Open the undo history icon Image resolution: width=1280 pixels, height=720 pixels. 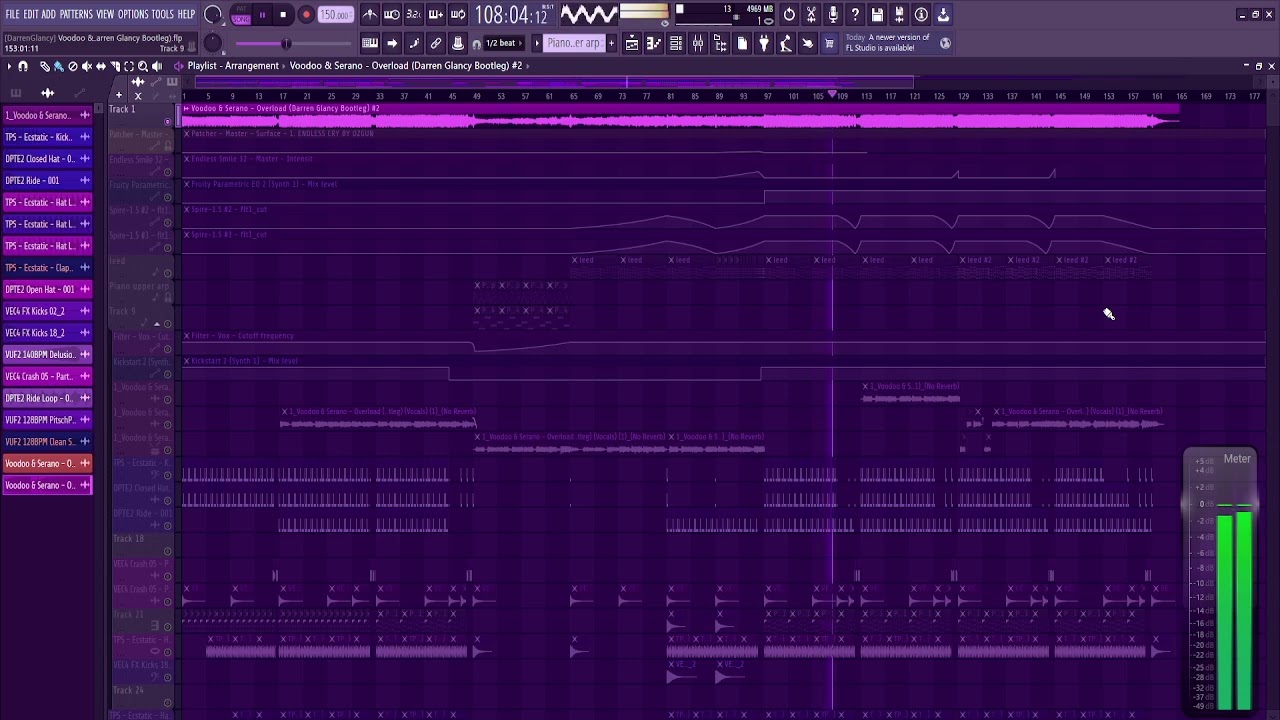(789, 15)
